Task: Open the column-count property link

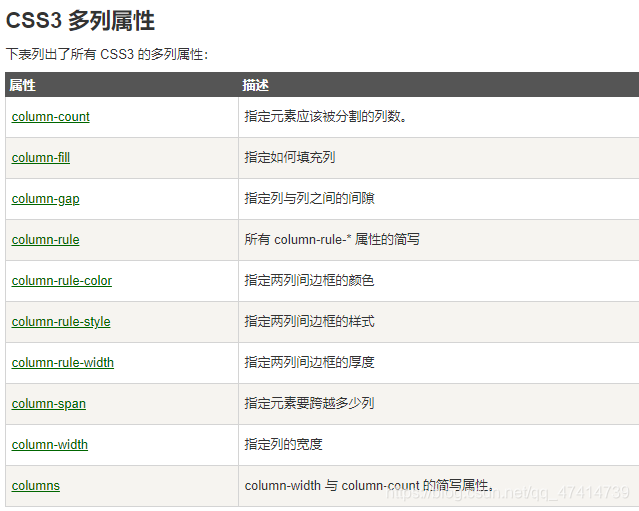Action: coord(51,117)
